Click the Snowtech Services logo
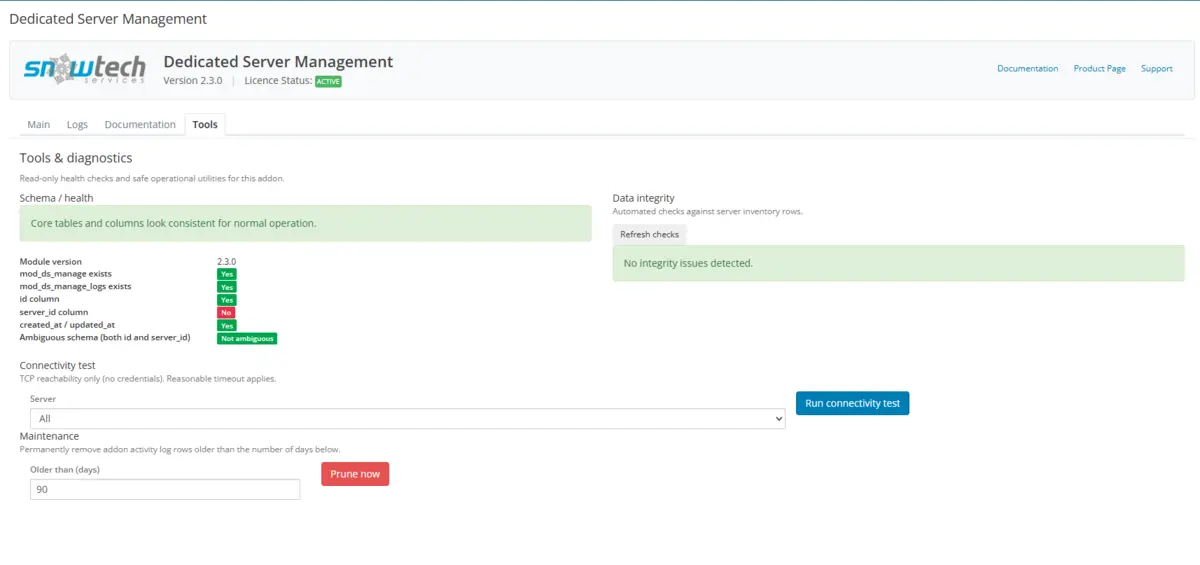The image size is (1200, 565). (x=85, y=69)
